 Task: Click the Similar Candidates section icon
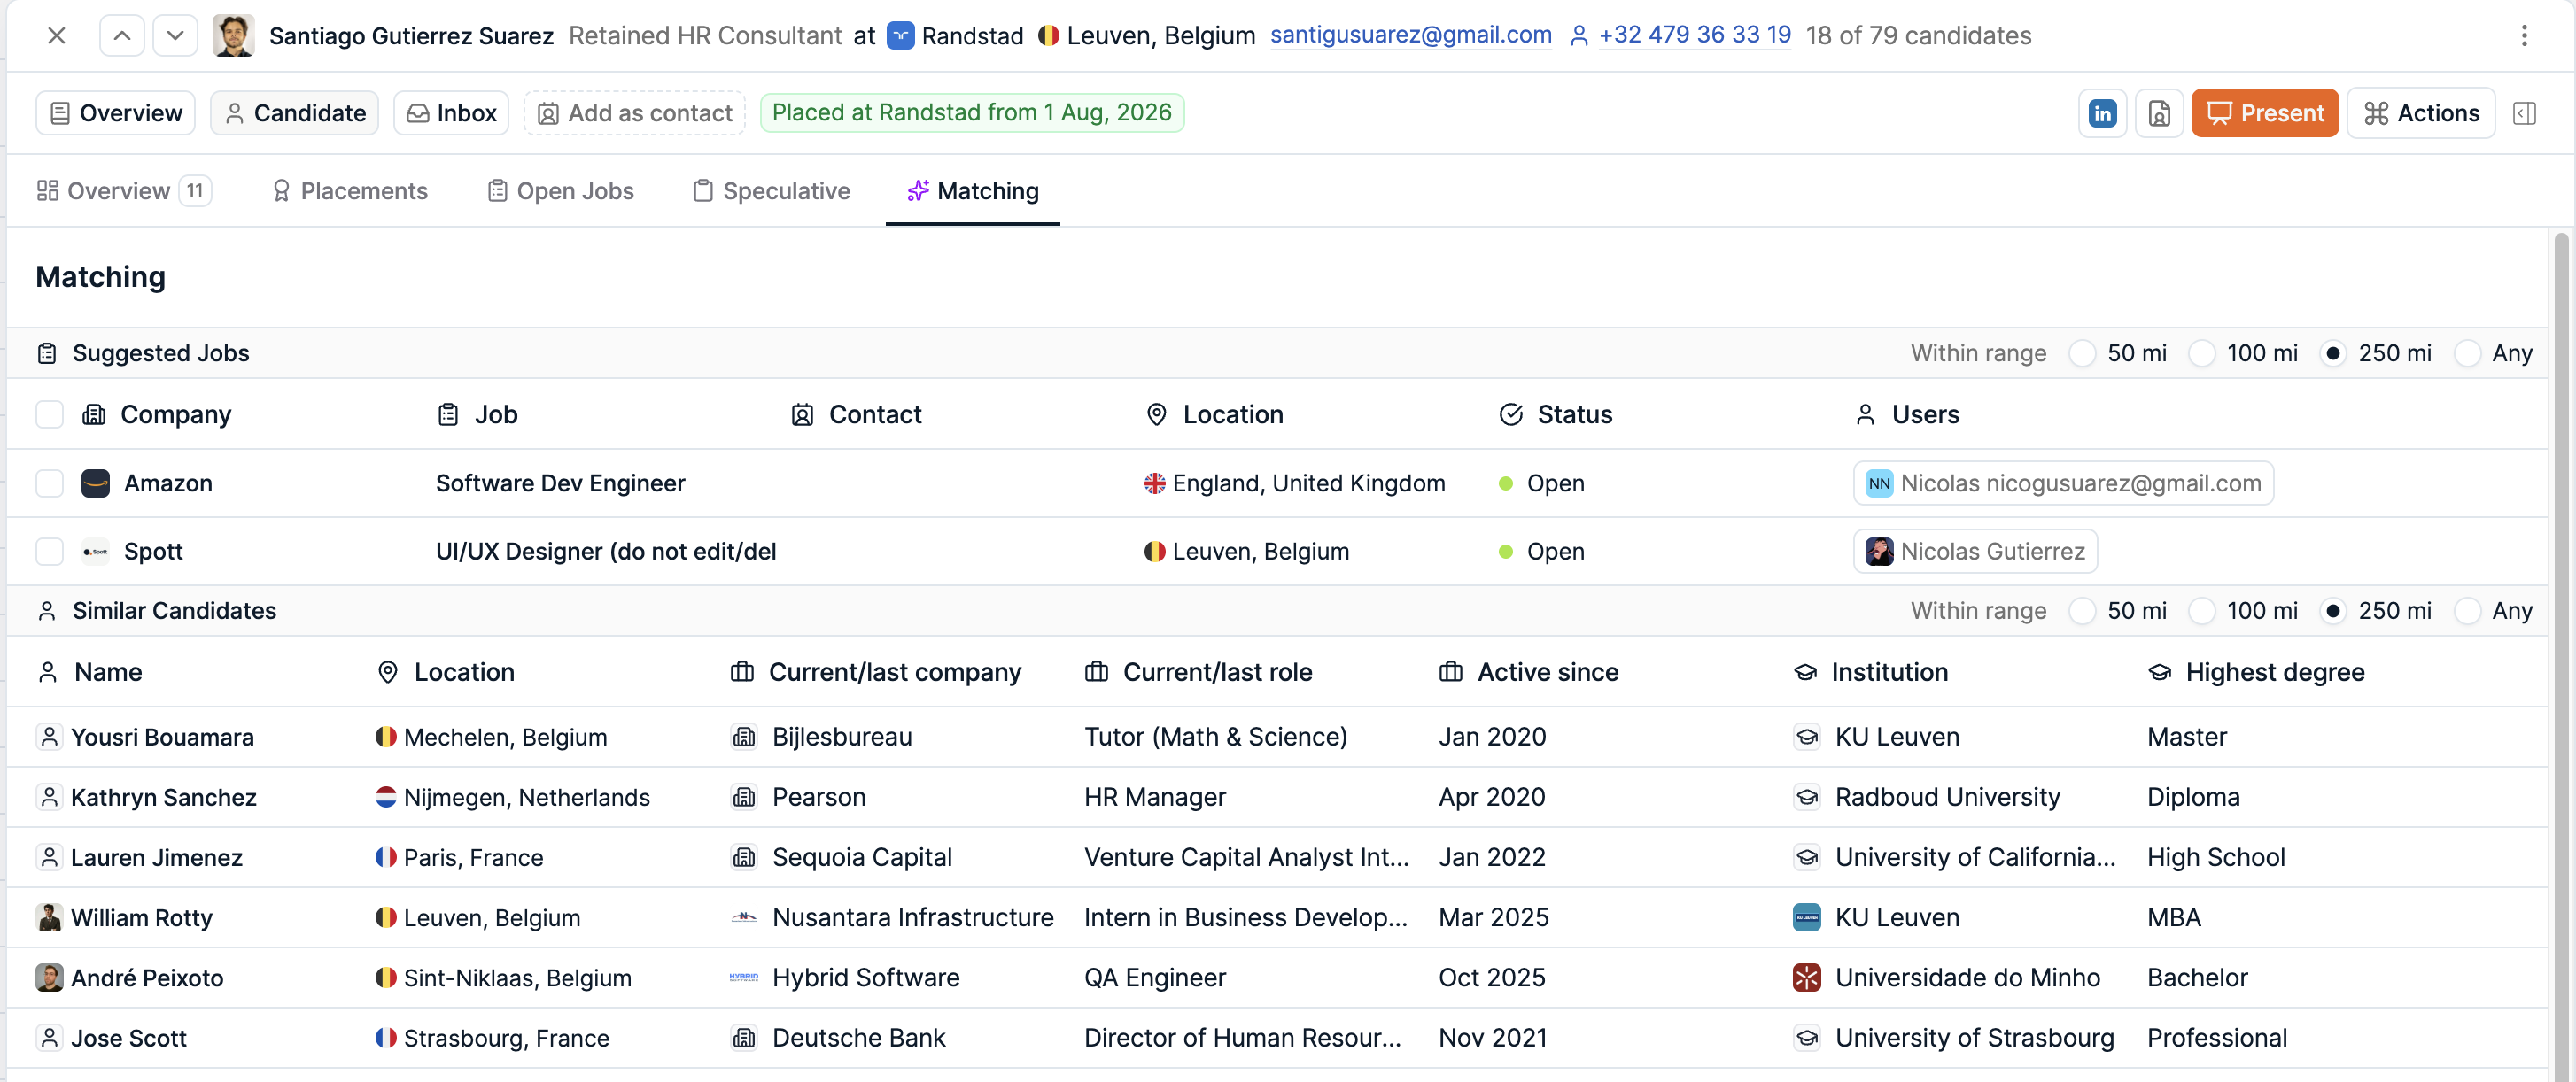47,611
